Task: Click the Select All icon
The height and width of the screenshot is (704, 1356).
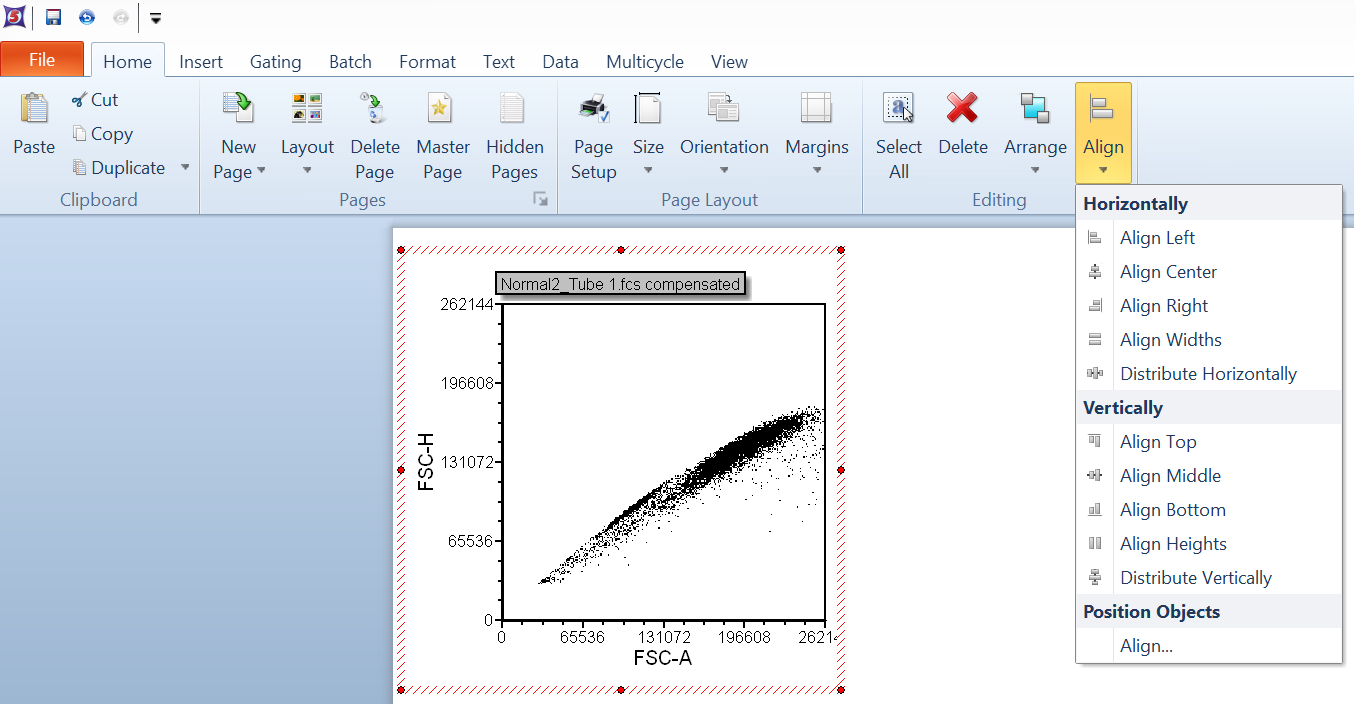Action: (898, 108)
